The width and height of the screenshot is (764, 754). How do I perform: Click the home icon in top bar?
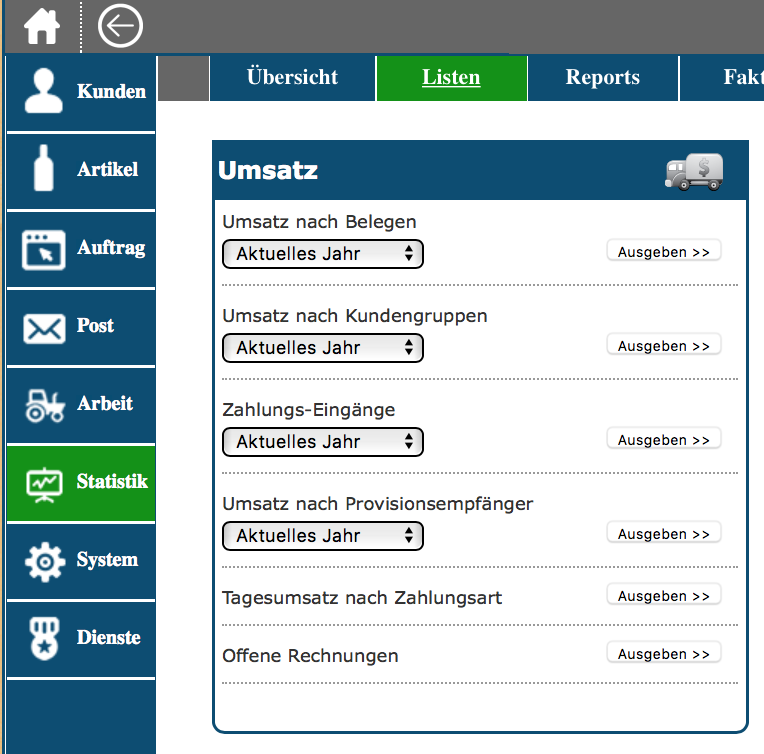pos(42,27)
